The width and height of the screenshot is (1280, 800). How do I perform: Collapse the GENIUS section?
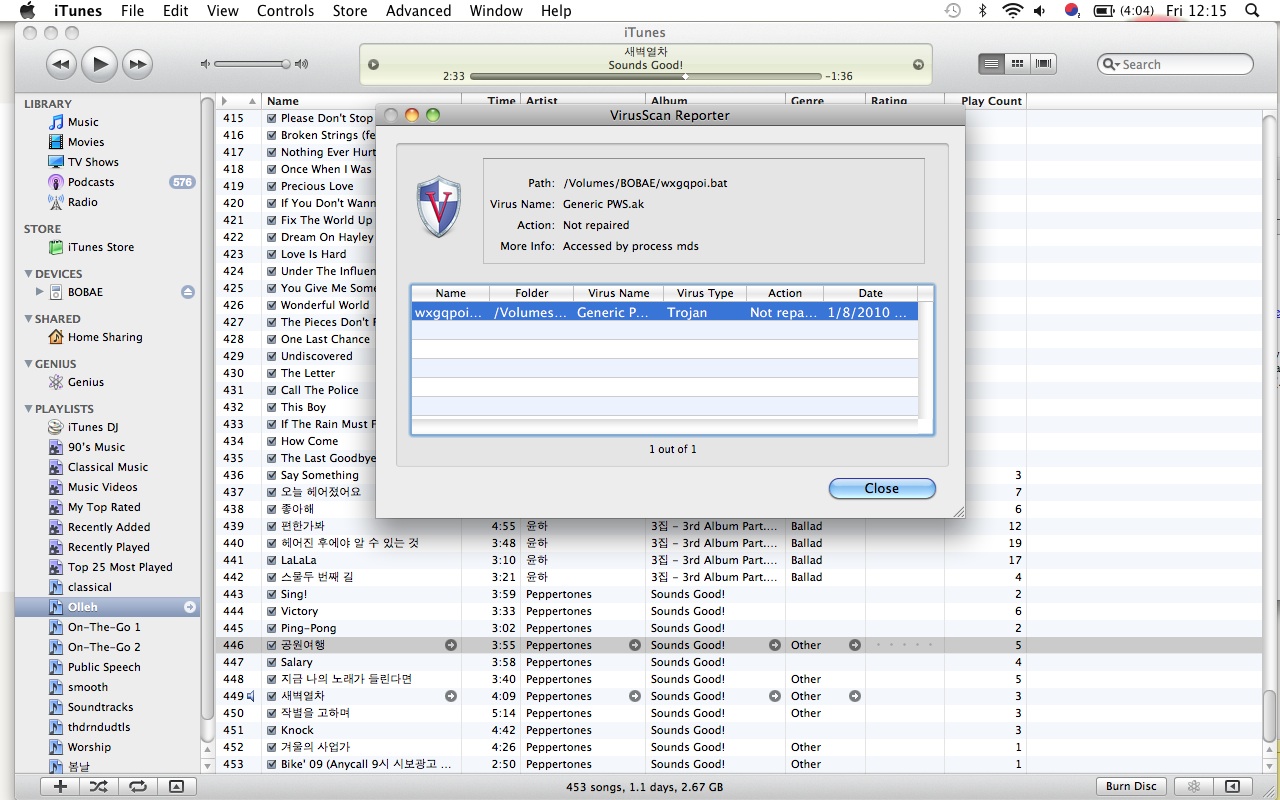(28, 364)
